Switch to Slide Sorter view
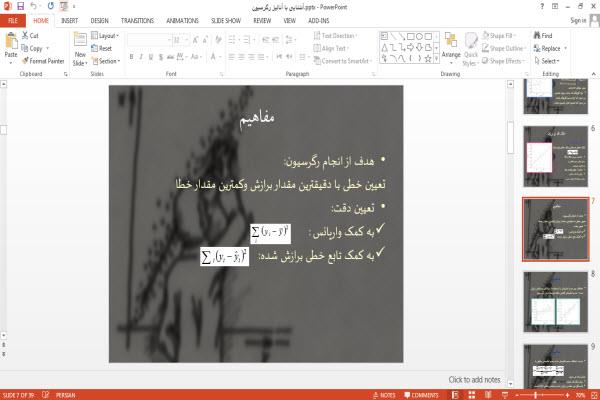The height and width of the screenshot is (400, 600). (471, 395)
